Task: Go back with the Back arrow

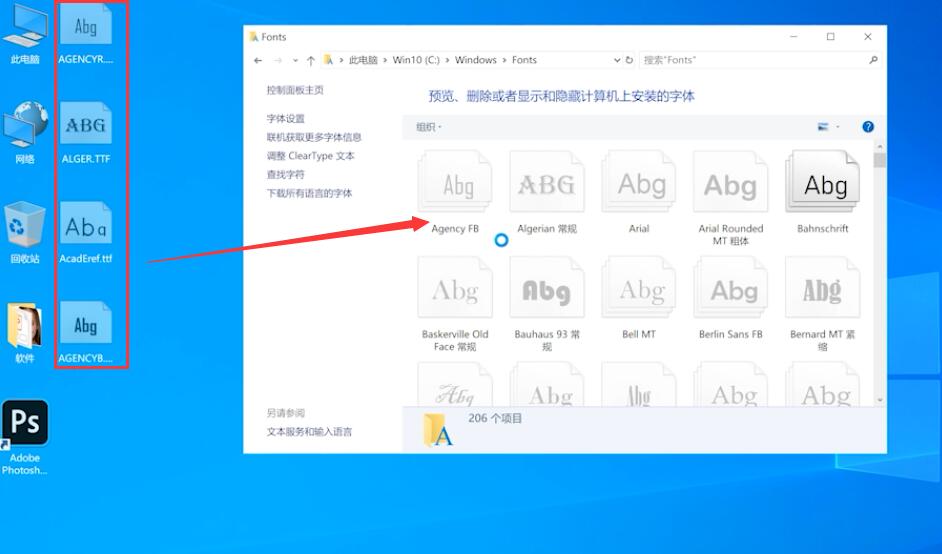Action: click(258, 60)
